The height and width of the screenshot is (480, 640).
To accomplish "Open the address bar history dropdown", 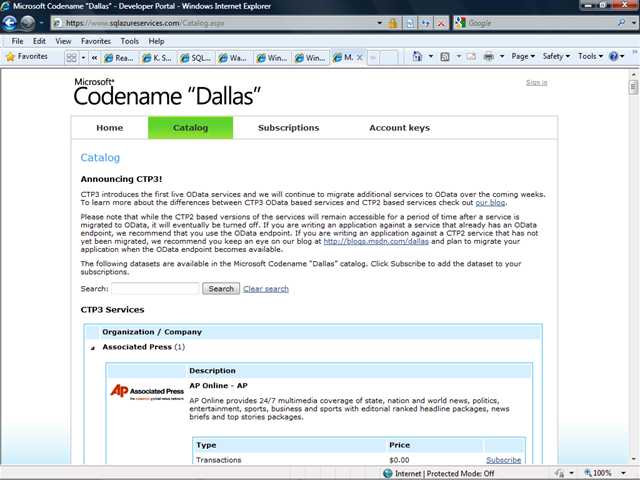I will click(380, 23).
